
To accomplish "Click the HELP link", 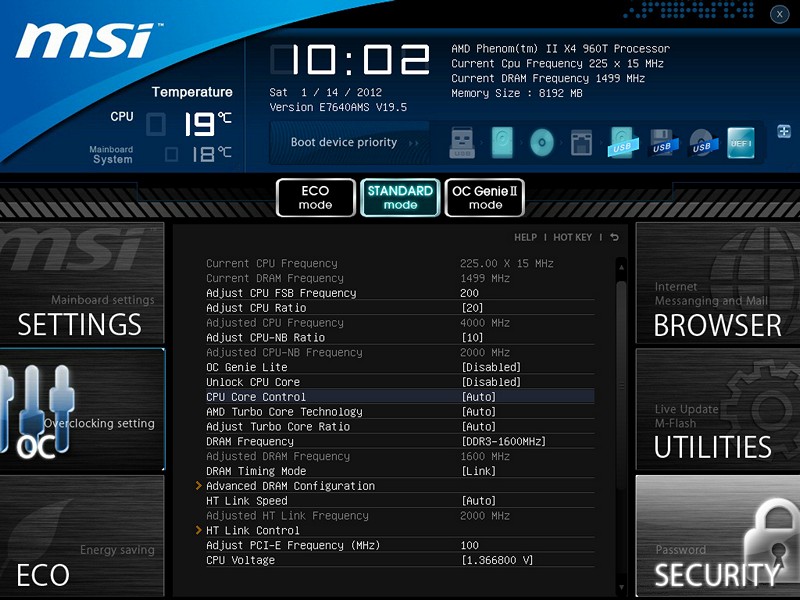I will (525, 237).
